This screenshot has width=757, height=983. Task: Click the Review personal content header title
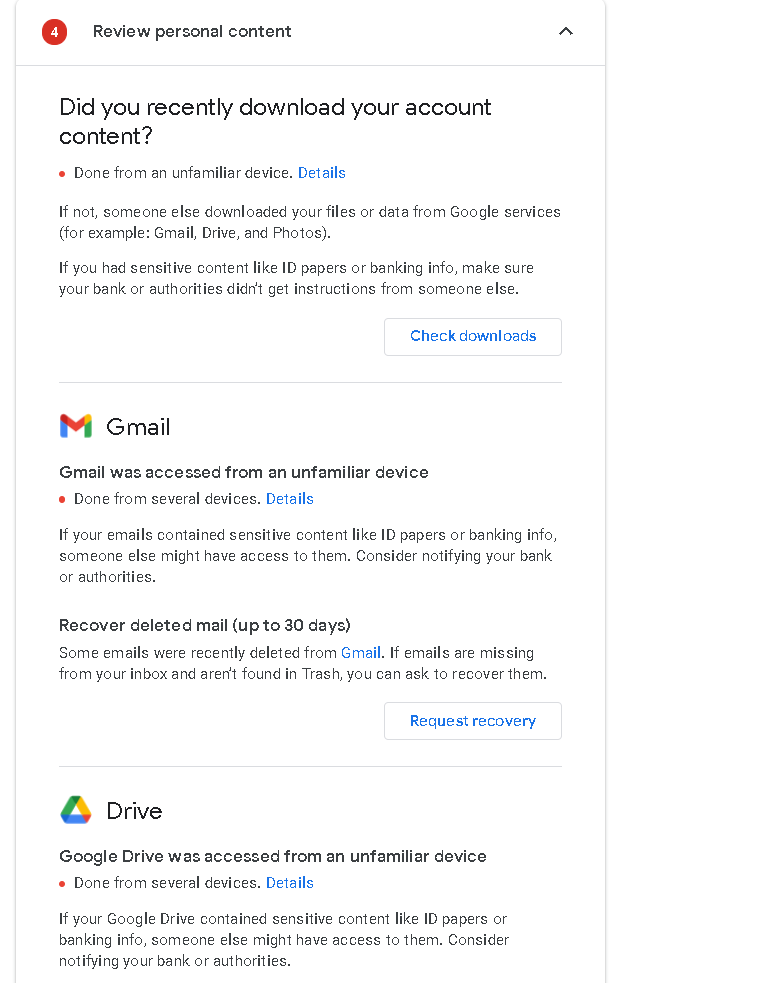[x=192, y=31]
